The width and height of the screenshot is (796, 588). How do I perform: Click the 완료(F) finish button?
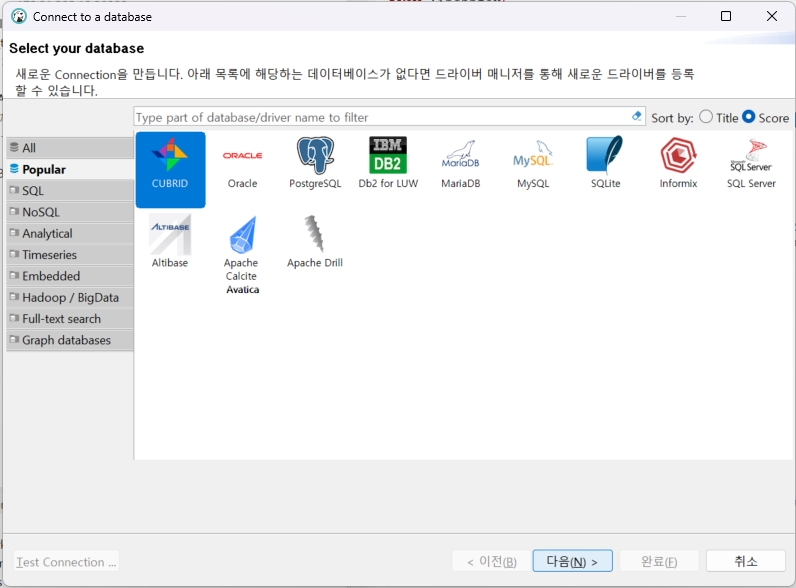click(659, 561)
